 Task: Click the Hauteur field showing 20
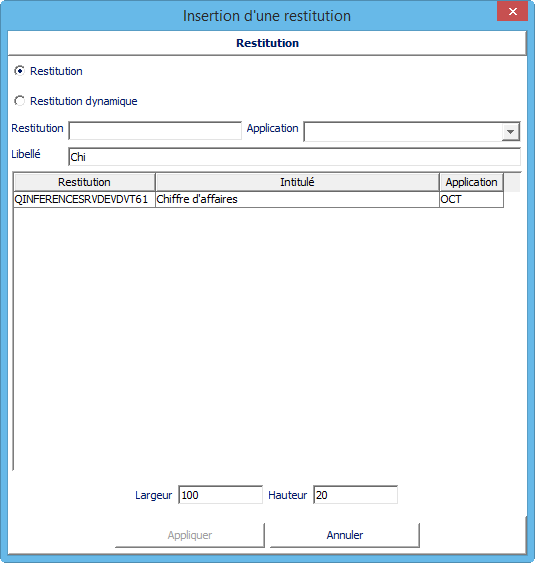[x=355, y=495]
